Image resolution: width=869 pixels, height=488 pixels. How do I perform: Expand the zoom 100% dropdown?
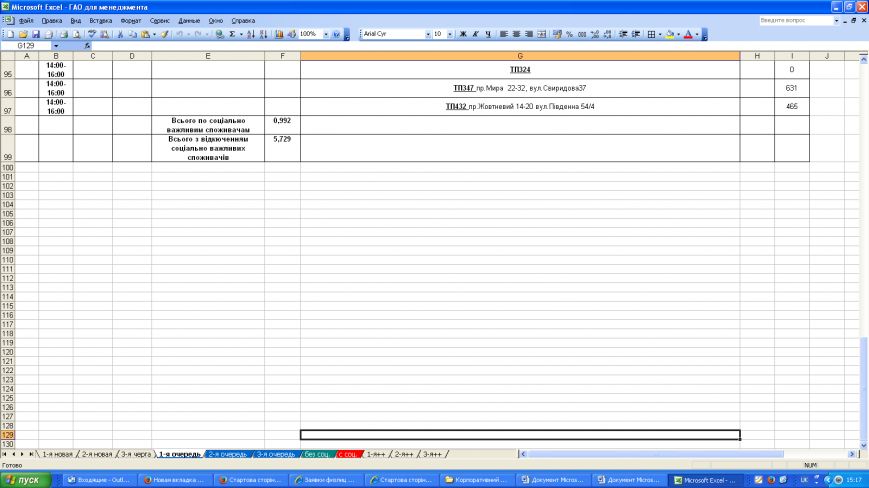[325, 34]
